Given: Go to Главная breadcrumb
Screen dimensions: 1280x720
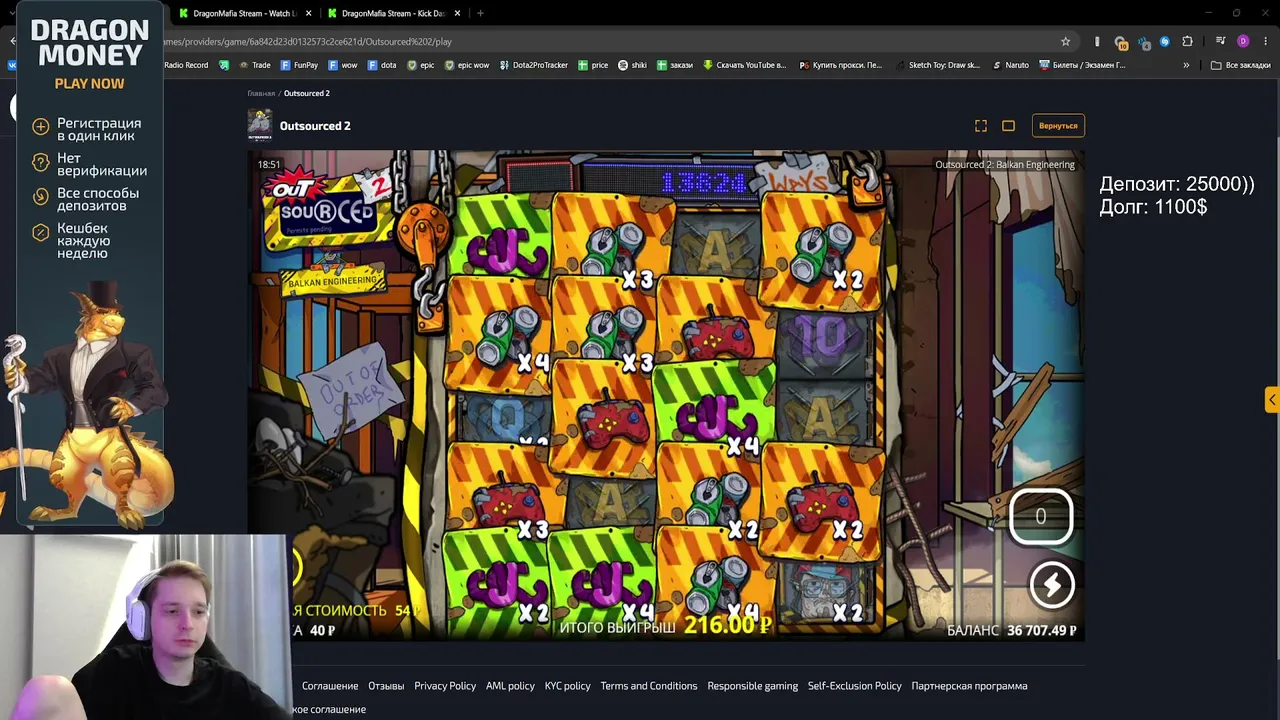Looking at the screenshot, I should point(261,93).
